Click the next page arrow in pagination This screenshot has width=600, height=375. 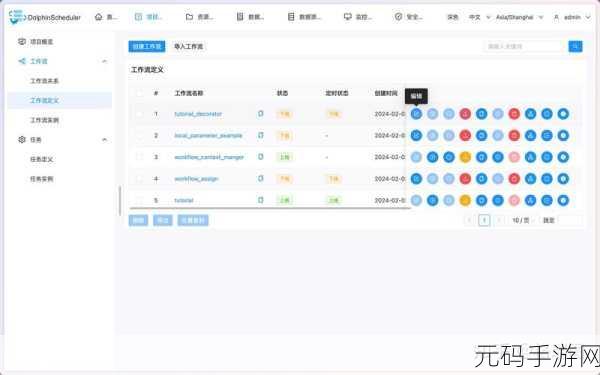[x=499, y=220]
